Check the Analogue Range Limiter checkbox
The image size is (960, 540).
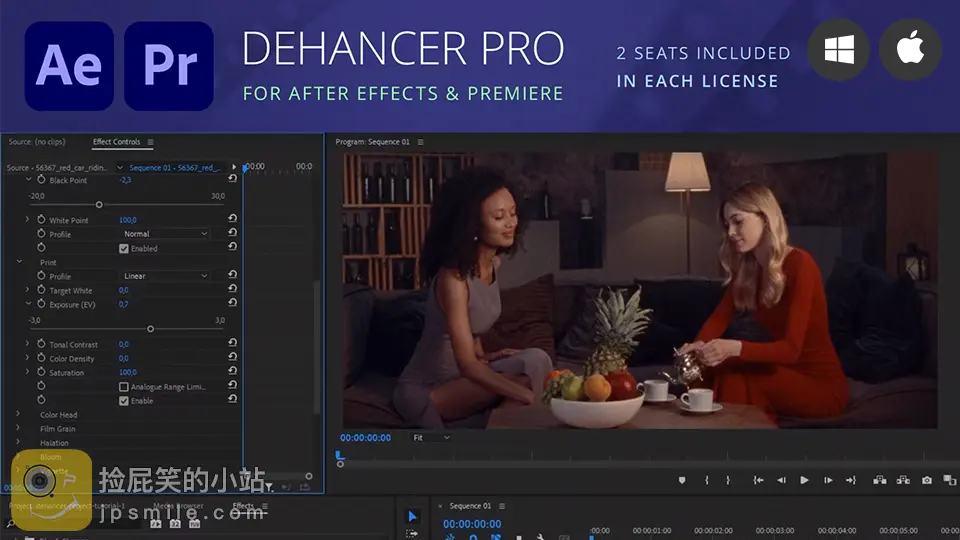point(124,387)
